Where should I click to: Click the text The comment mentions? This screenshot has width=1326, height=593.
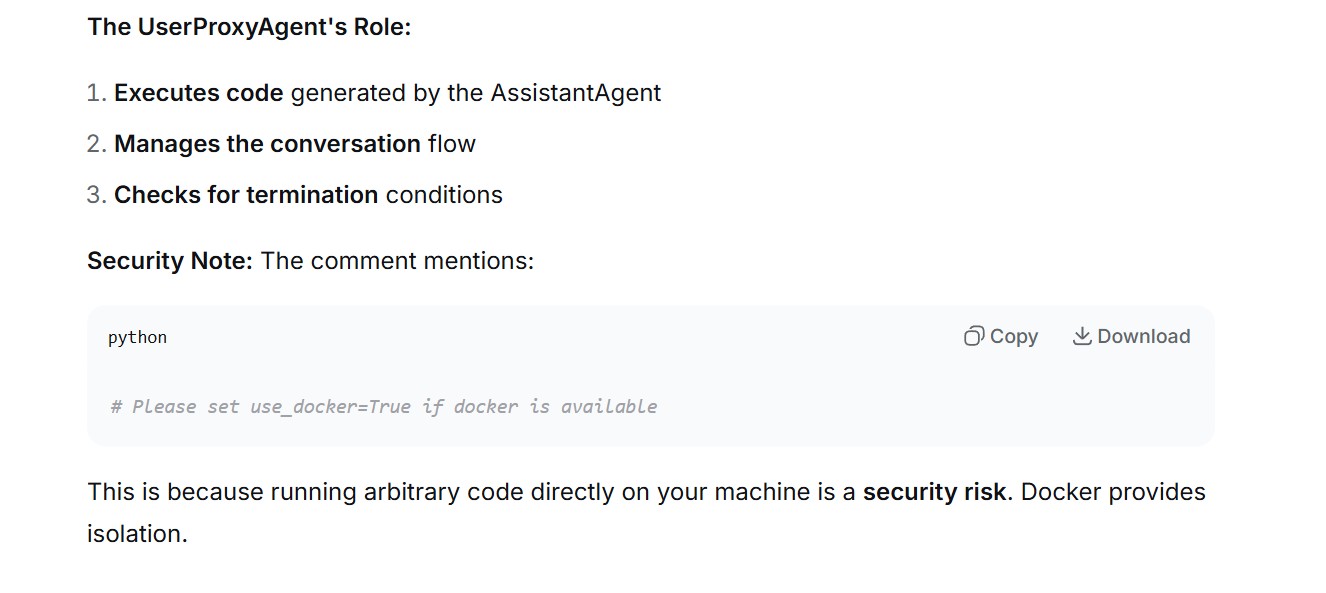click(x=397, y=261)
